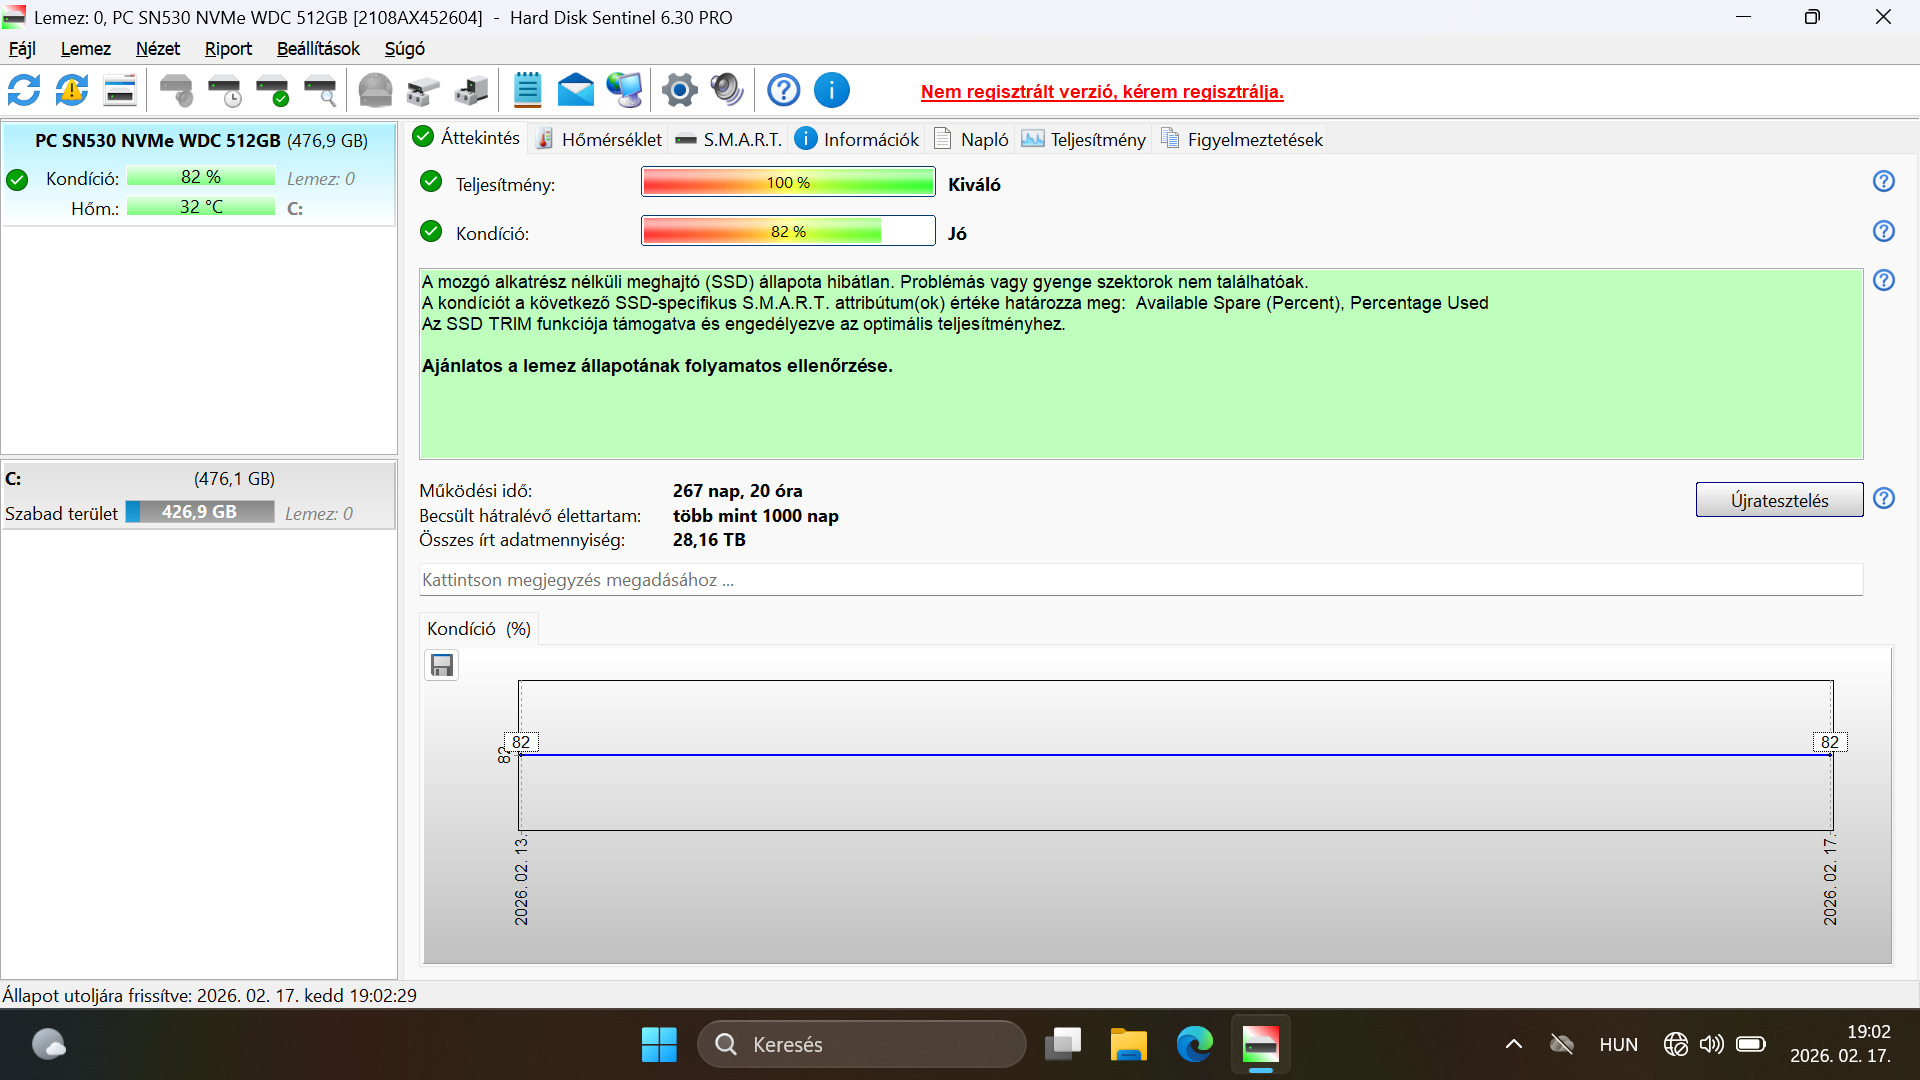Image resolution: width=1920 pixels, height=1080 pixels.
Task: Open settings via the gear toolbar icon
Action: coord(680,91)
